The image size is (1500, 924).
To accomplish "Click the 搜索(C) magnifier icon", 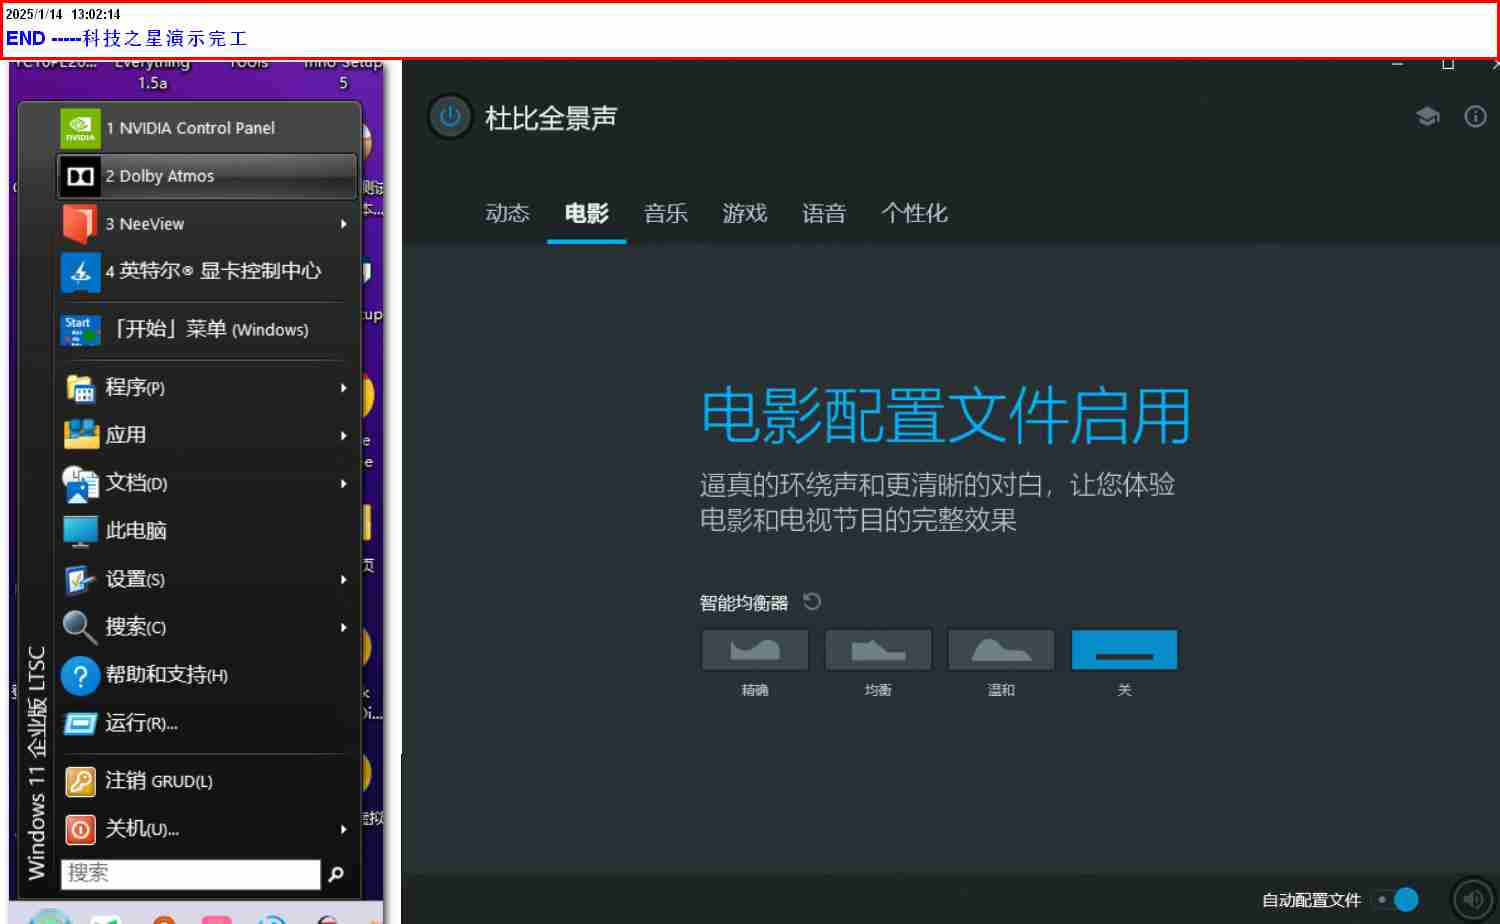I will click(x=80, y=627).
